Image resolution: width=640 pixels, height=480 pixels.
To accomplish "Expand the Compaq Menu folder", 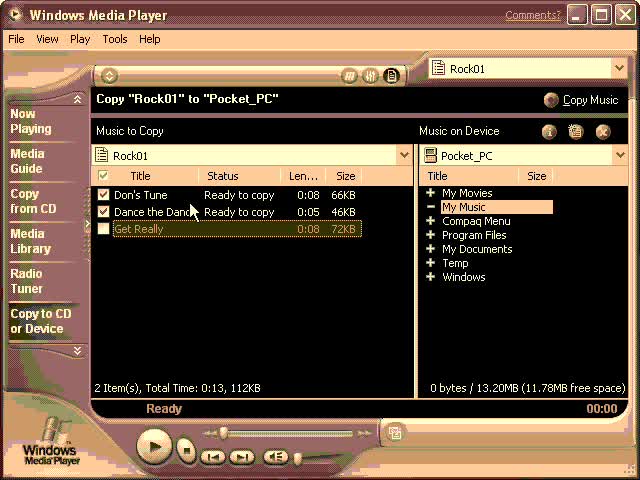I will [x=430, y=221].
